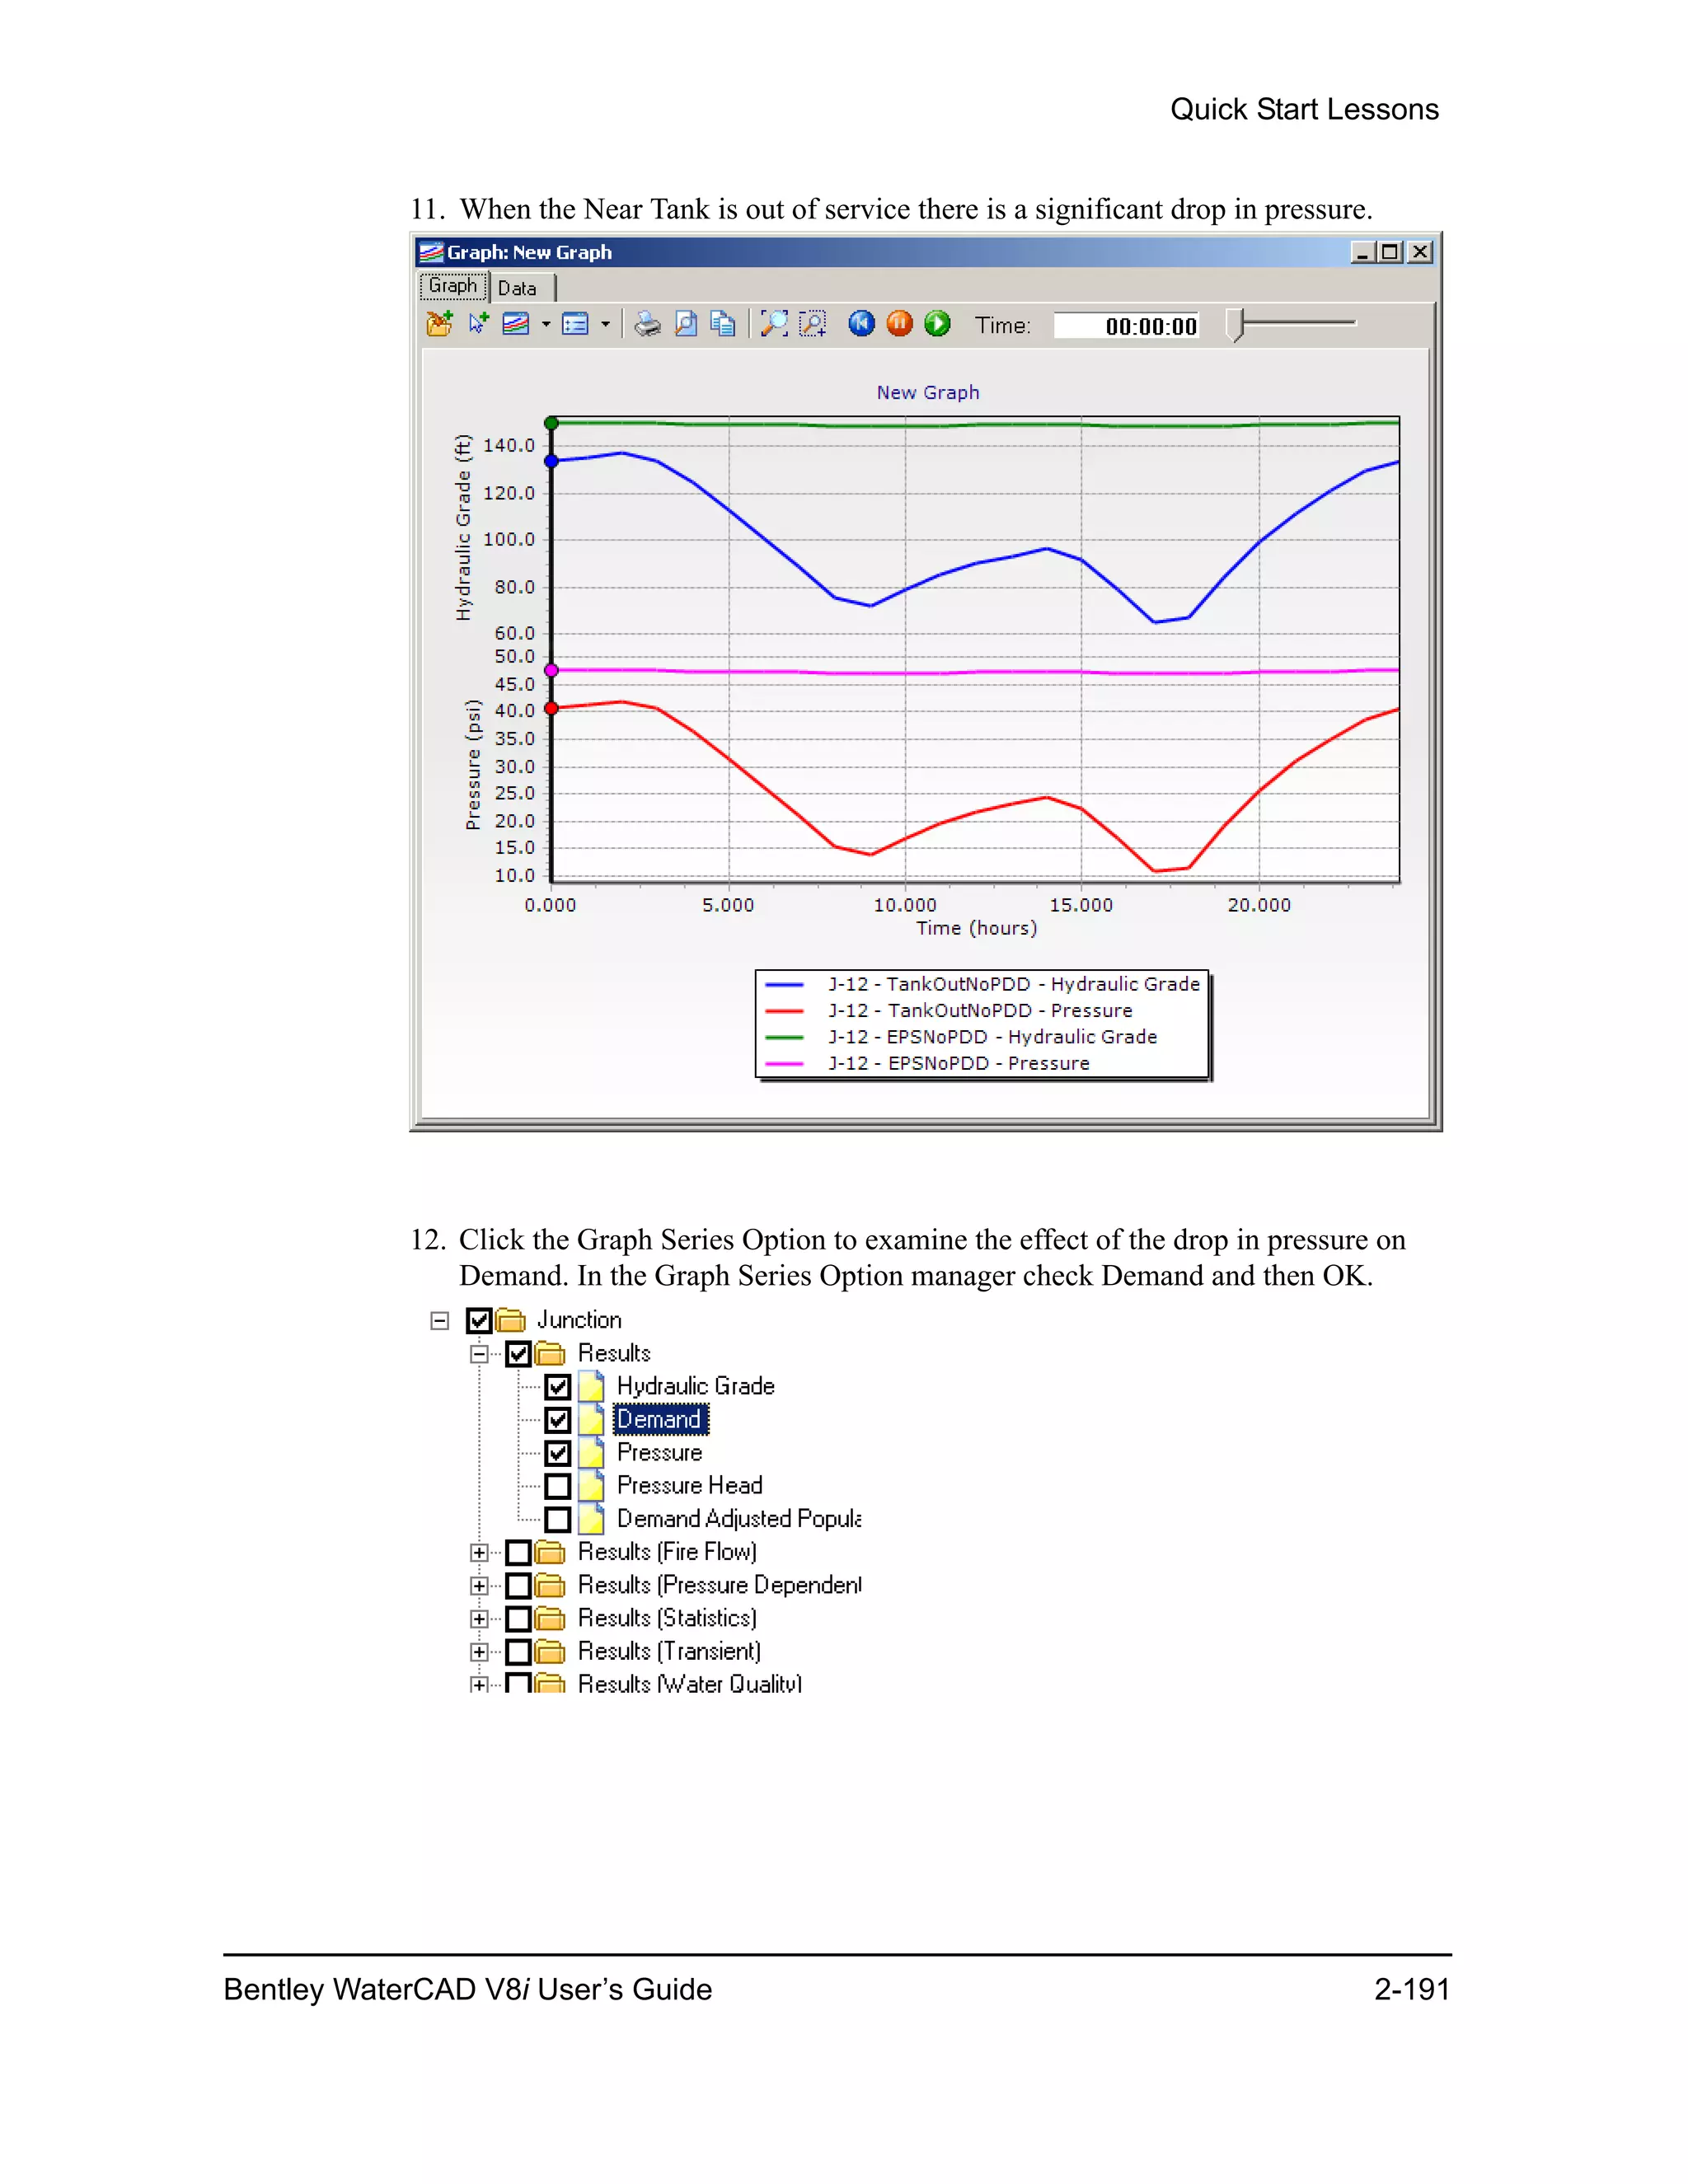The height and width of the screenshot is (2184, 1688).
Task: Uncheck the Pressure checkbox
Action: (558, 1453)
